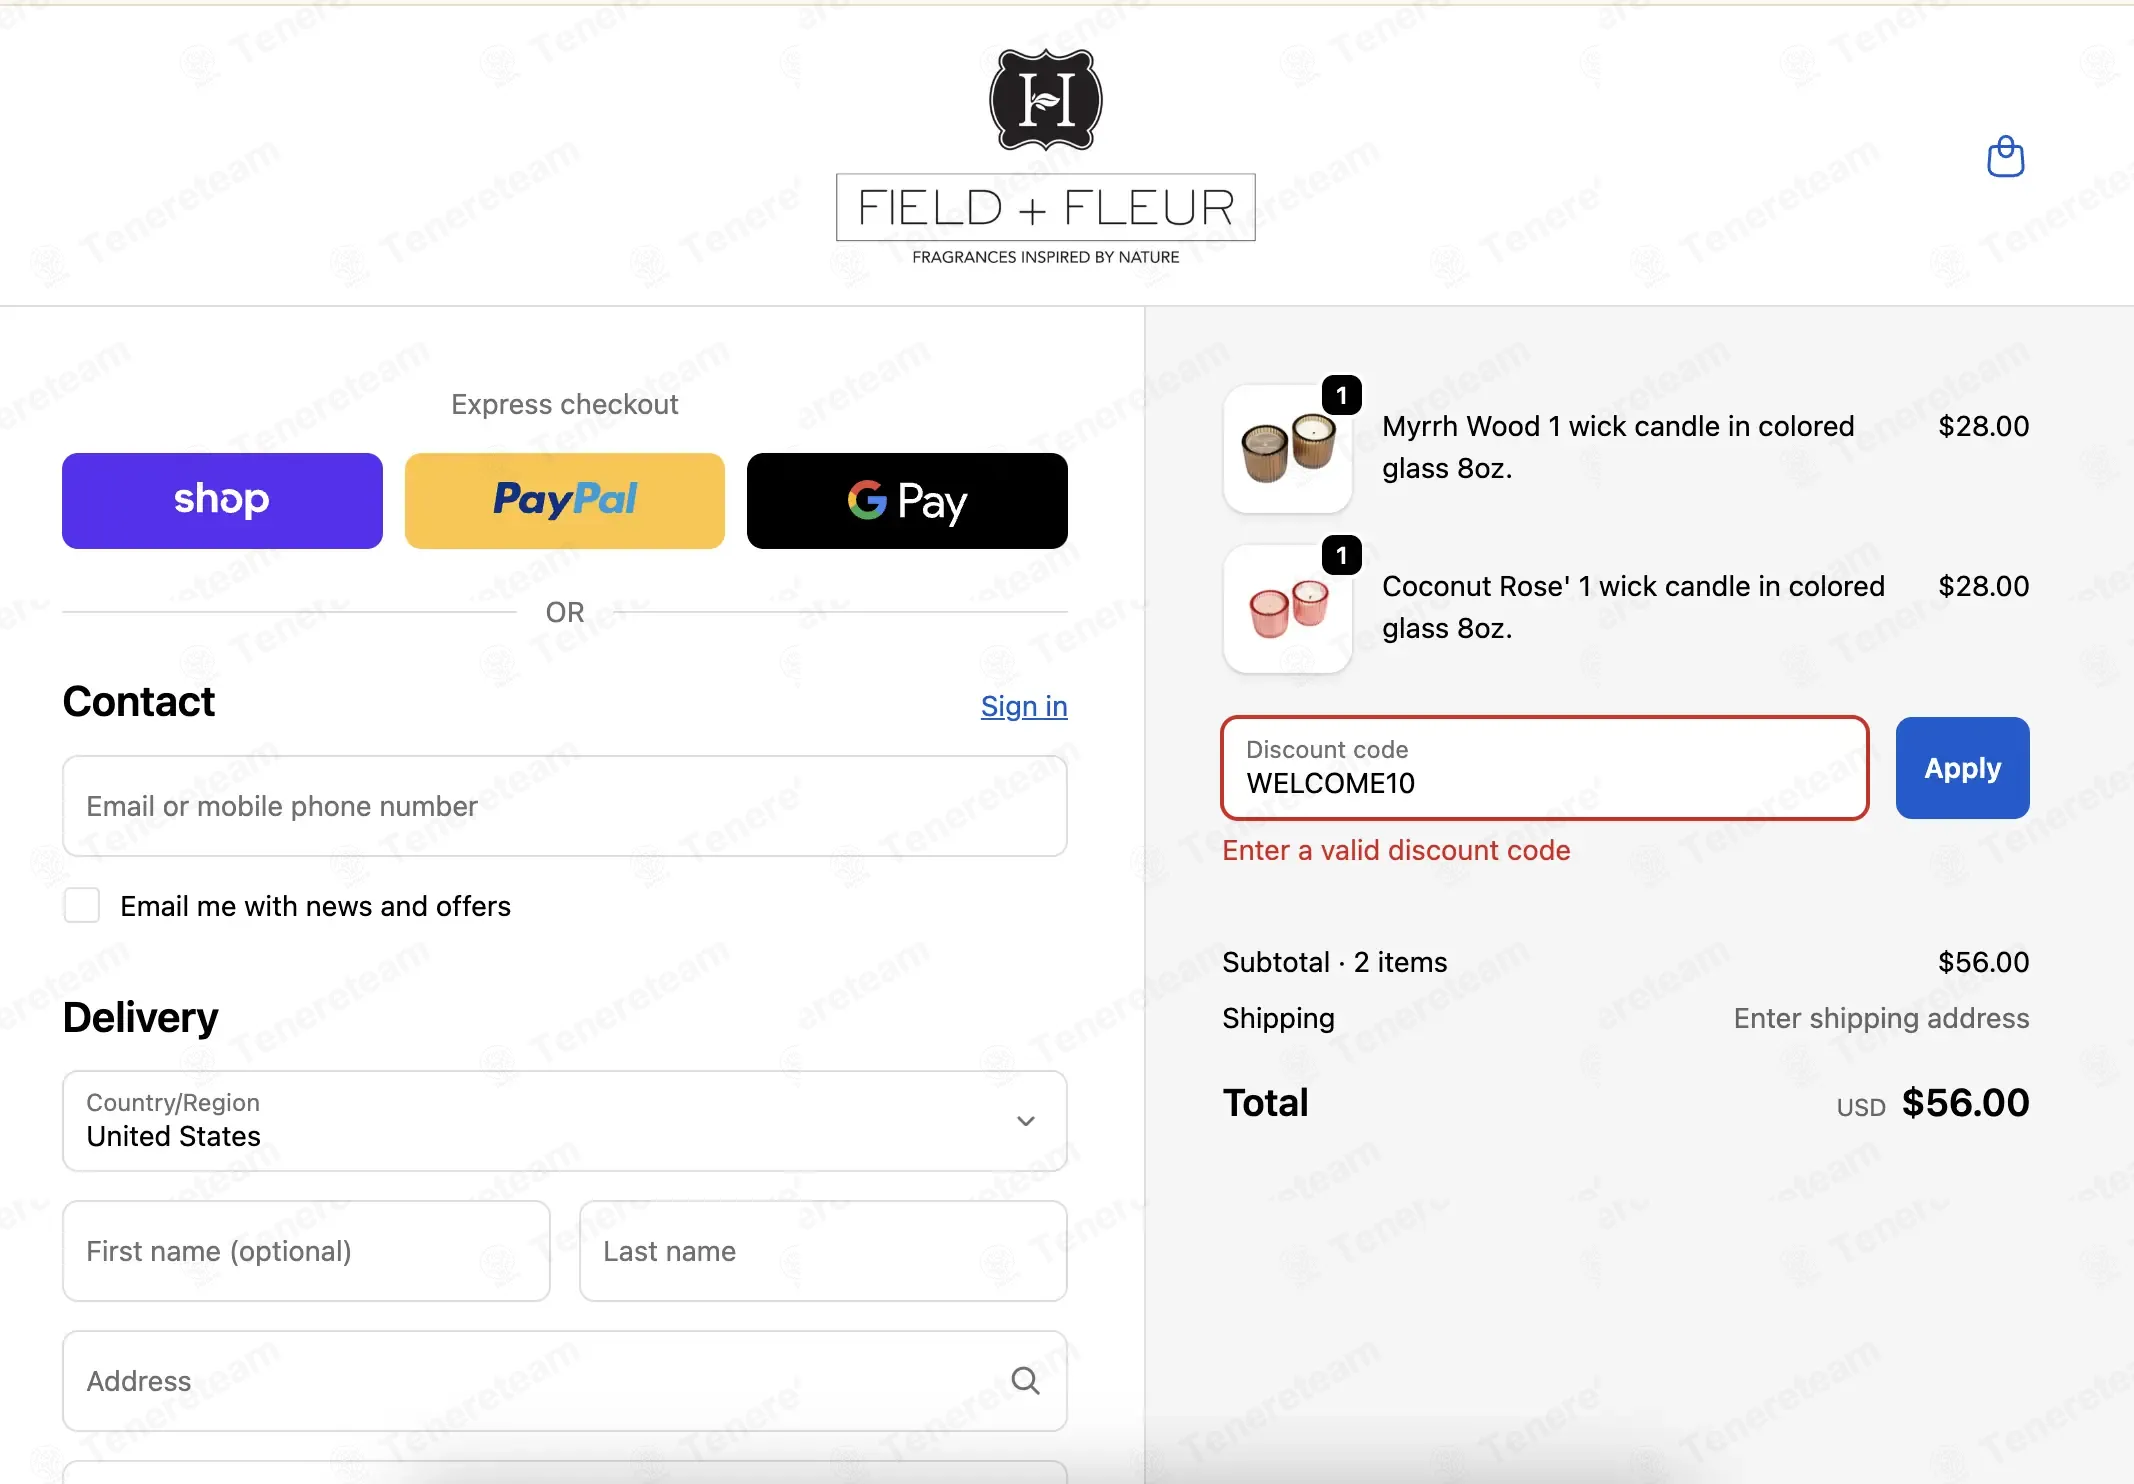
Task: Focus the Email or mobile phone number field
Action: [x=565, y=806]
